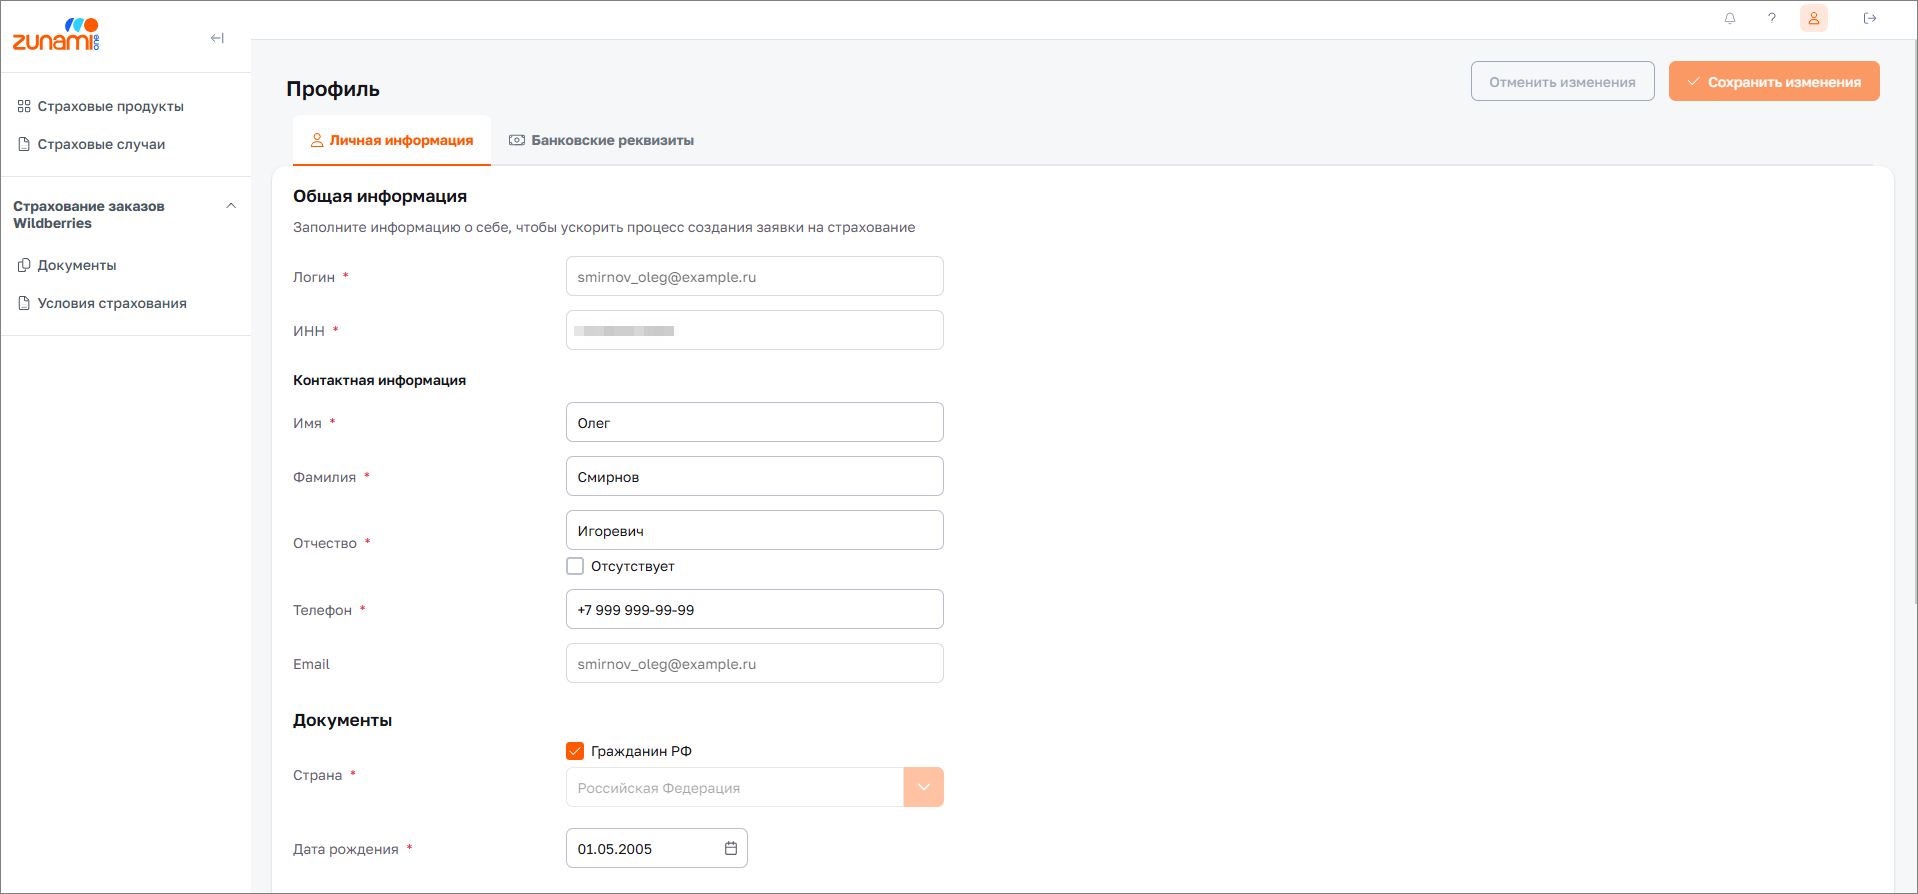Image resolution: width=1918 pixels, height=894 pixels.
Task: Open Страховые продукты in sidebar
Action: [x=110, y=106]
